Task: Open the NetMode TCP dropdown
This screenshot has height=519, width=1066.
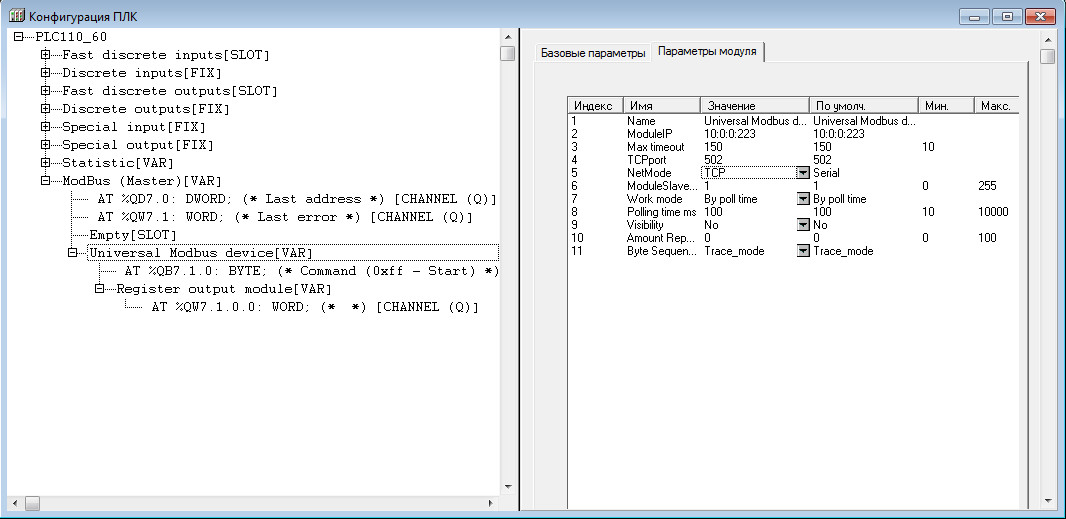Action: click(x=802, y=173)
